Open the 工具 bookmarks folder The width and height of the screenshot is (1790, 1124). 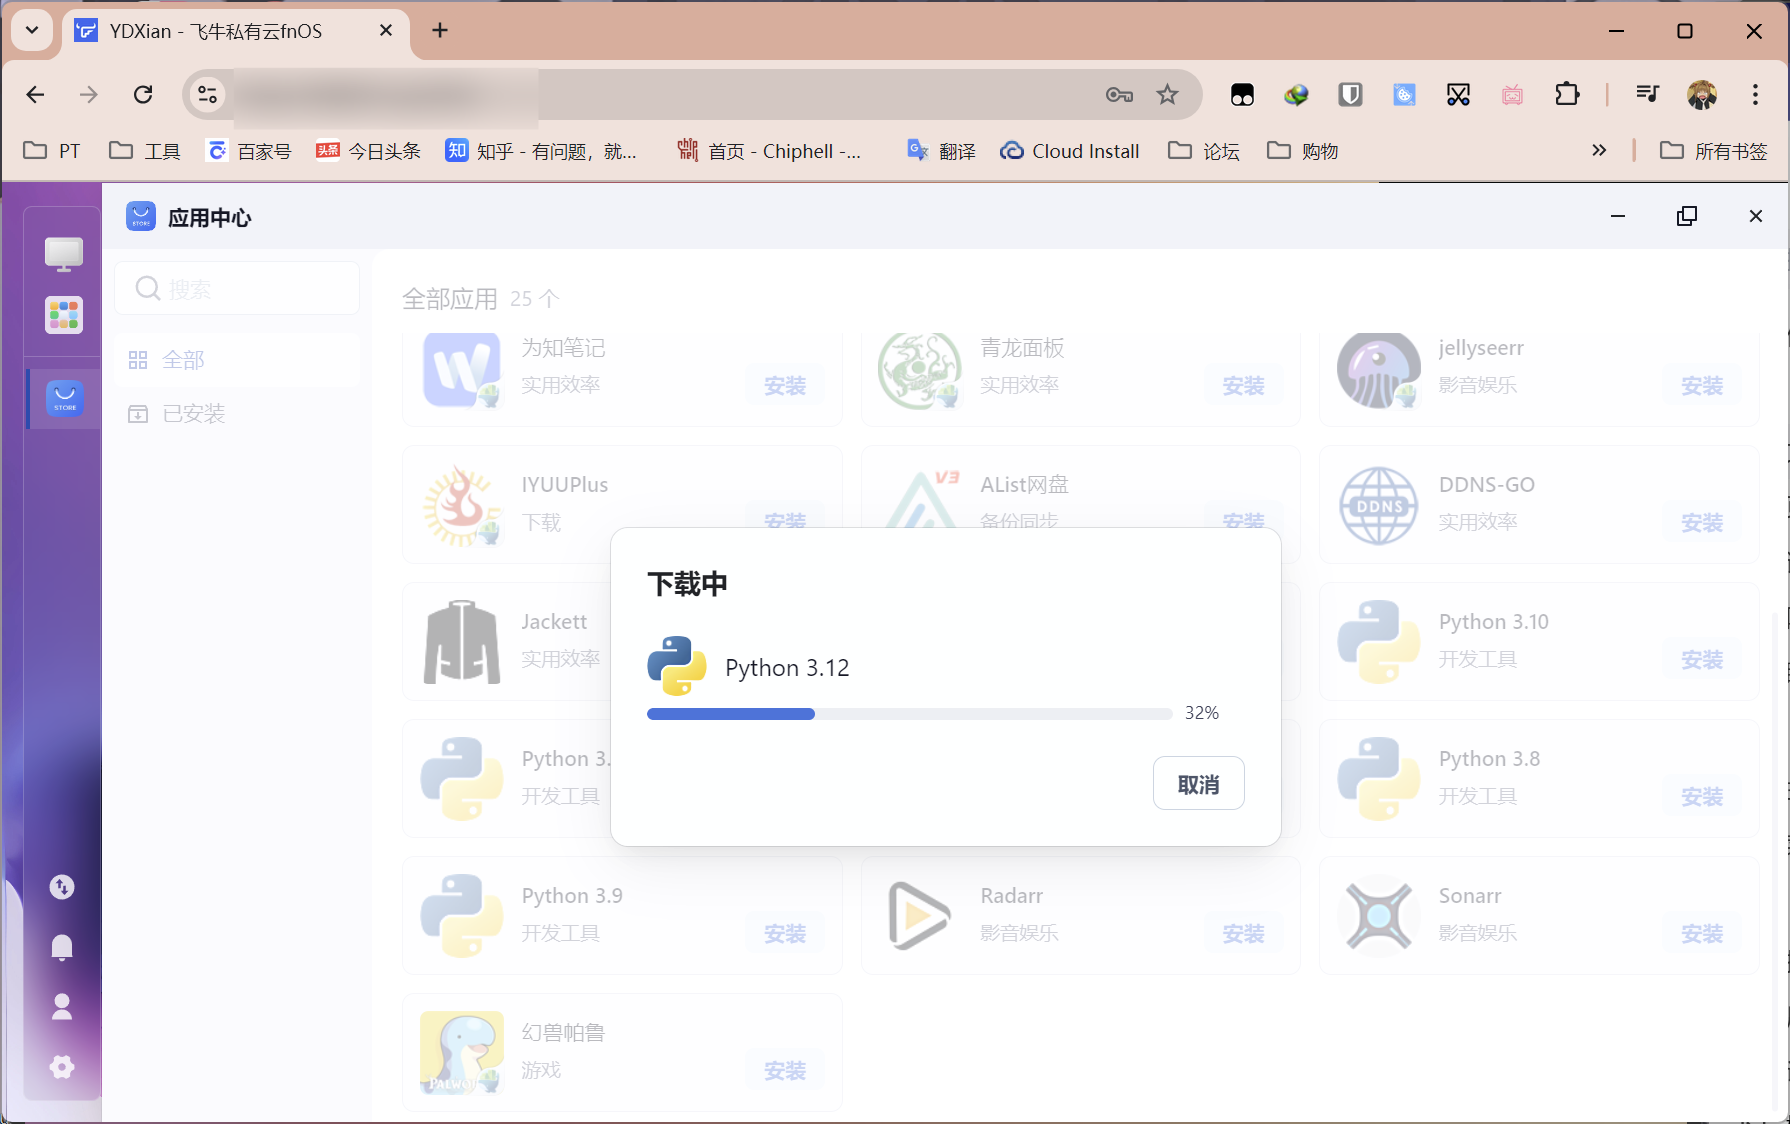point(145,151)
